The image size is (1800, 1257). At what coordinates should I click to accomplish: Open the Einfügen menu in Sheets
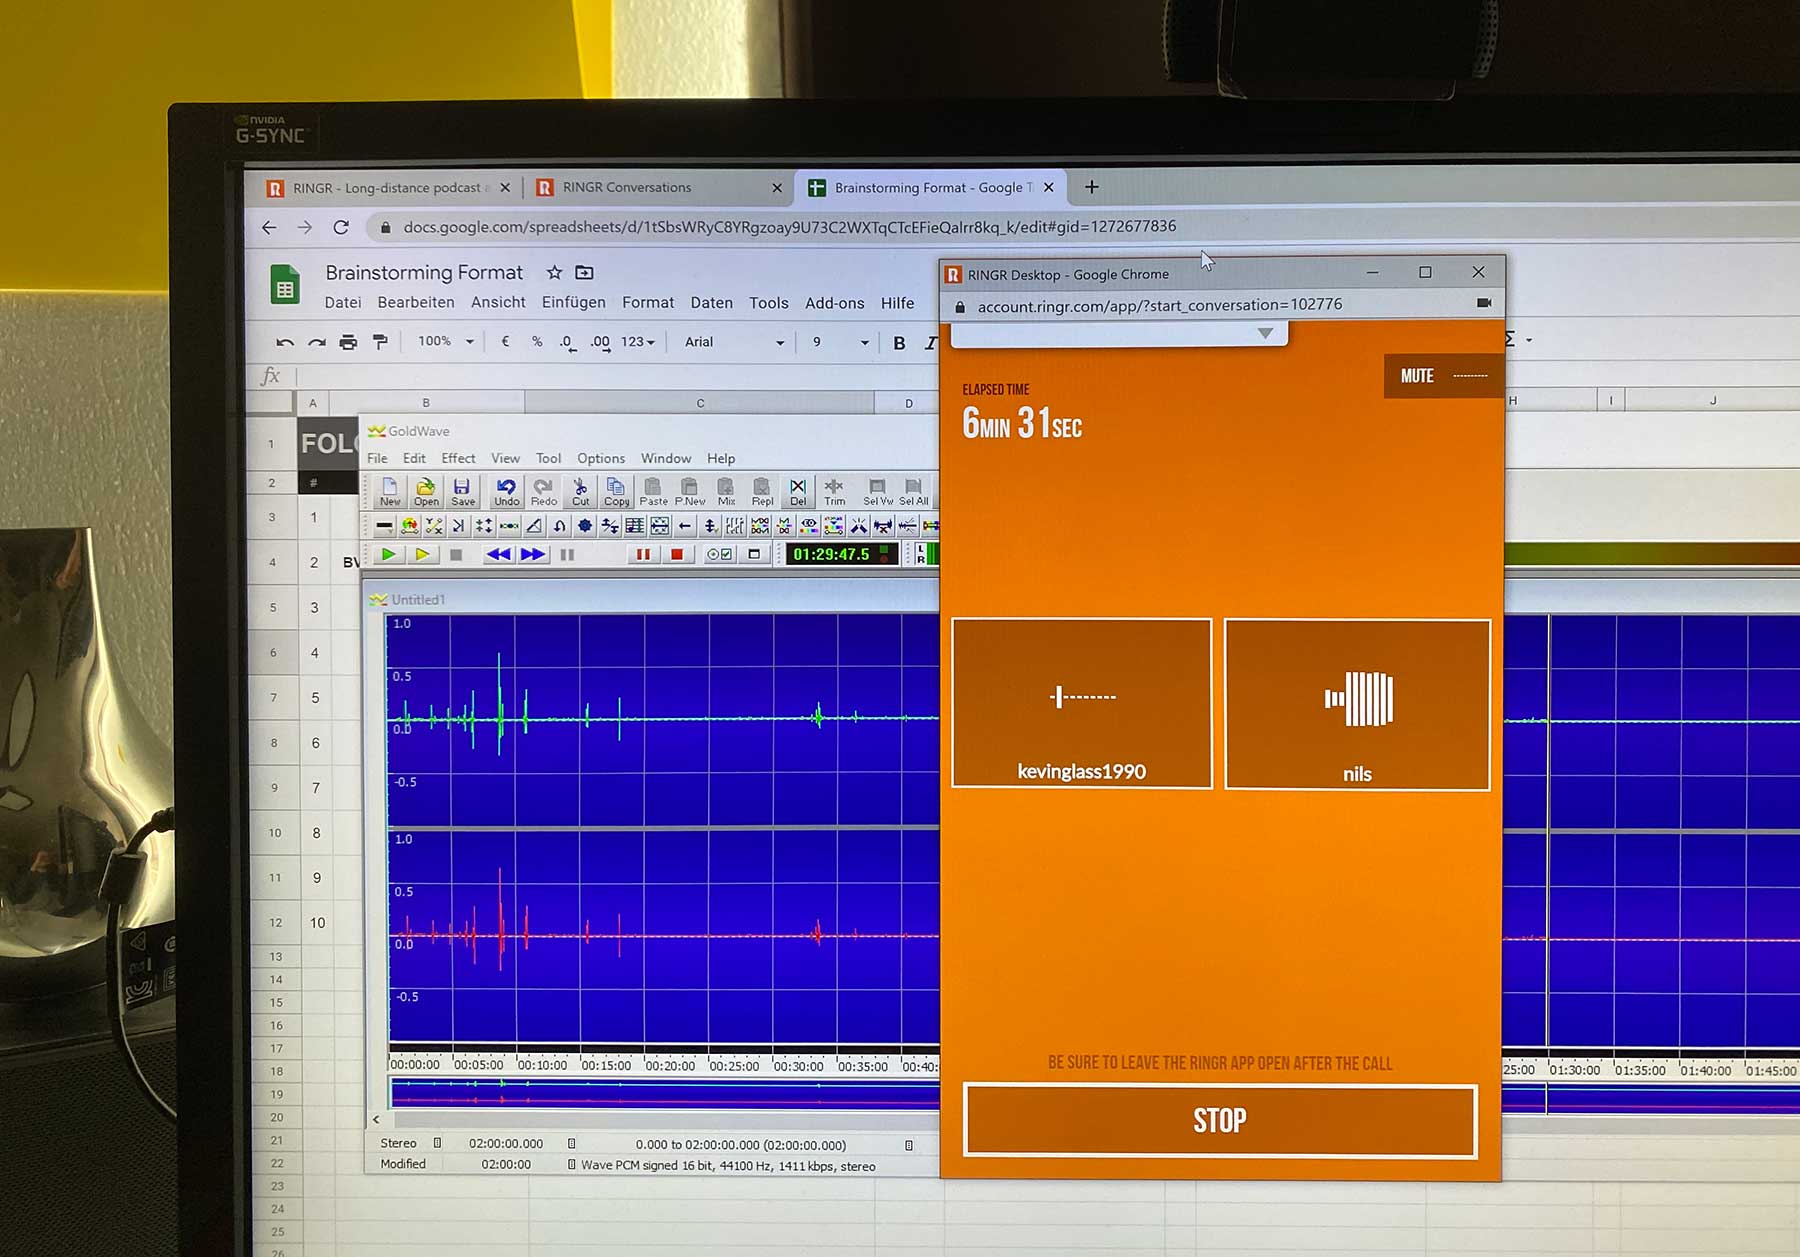pos(573,302)
